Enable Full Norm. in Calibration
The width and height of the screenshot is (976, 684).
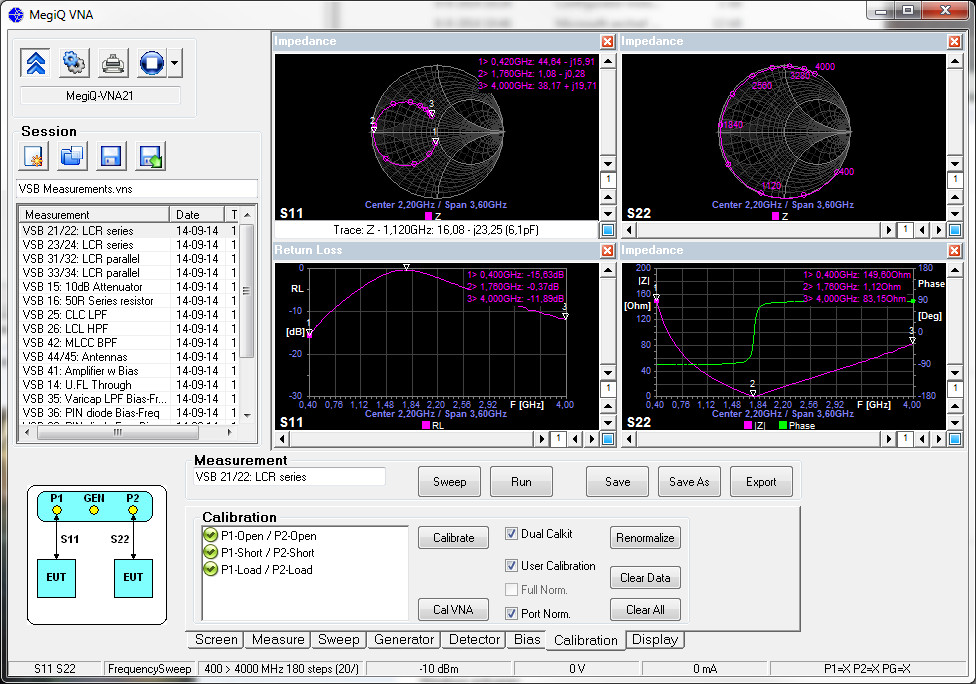pyautogui.click(x=512, y=589)
